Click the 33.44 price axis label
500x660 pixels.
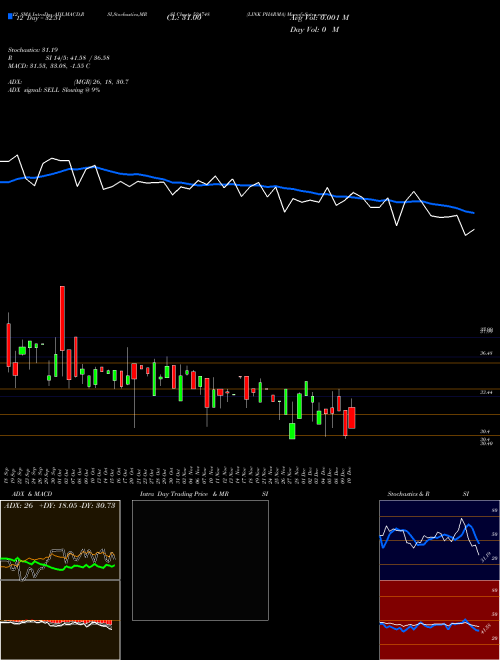coord(486,392)
